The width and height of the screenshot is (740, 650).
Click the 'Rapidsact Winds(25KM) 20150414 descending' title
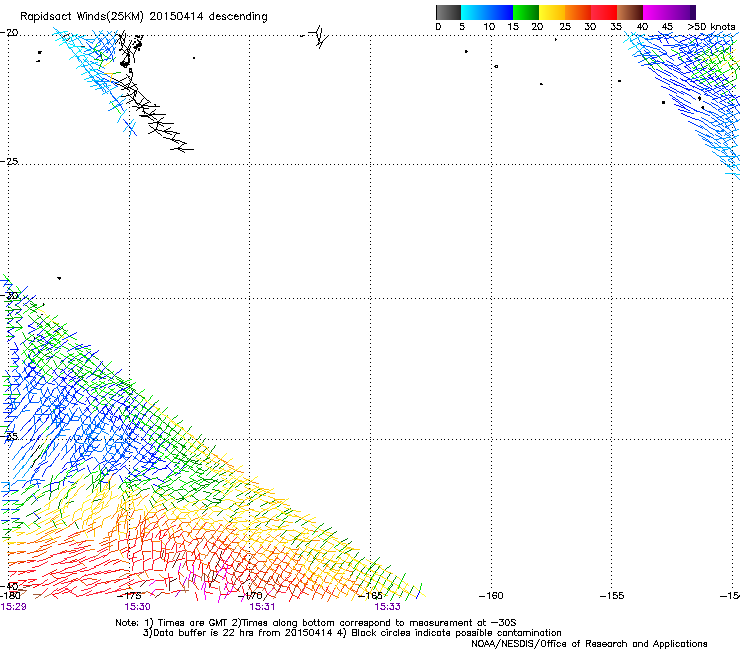coord(143,17)
